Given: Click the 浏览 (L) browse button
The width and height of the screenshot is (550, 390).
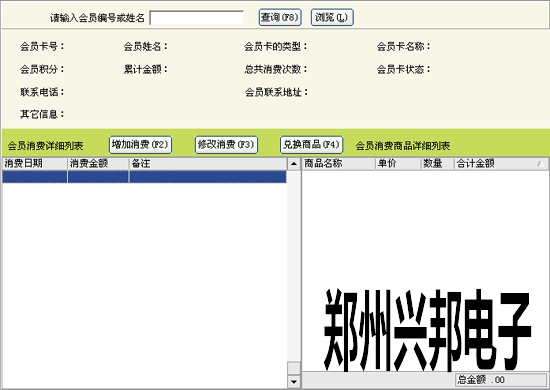Looking at the screenshot, I should pos(332,17).
